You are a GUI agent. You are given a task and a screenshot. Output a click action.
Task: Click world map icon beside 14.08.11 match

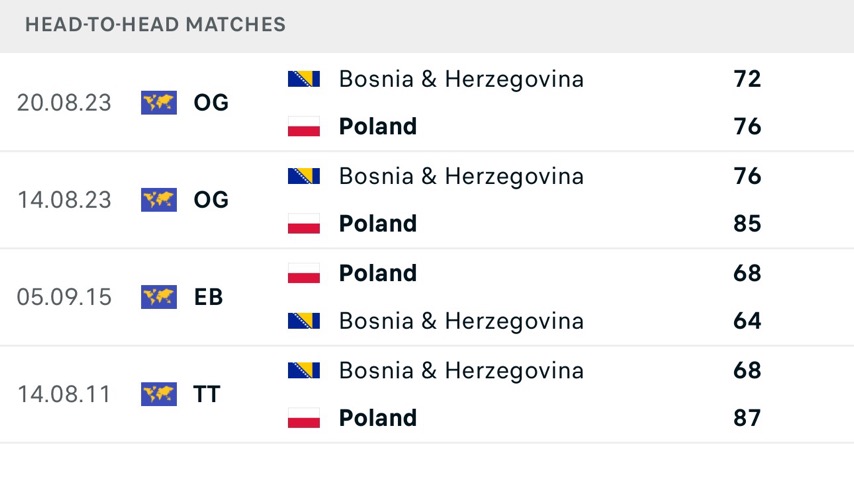point(158,394)
